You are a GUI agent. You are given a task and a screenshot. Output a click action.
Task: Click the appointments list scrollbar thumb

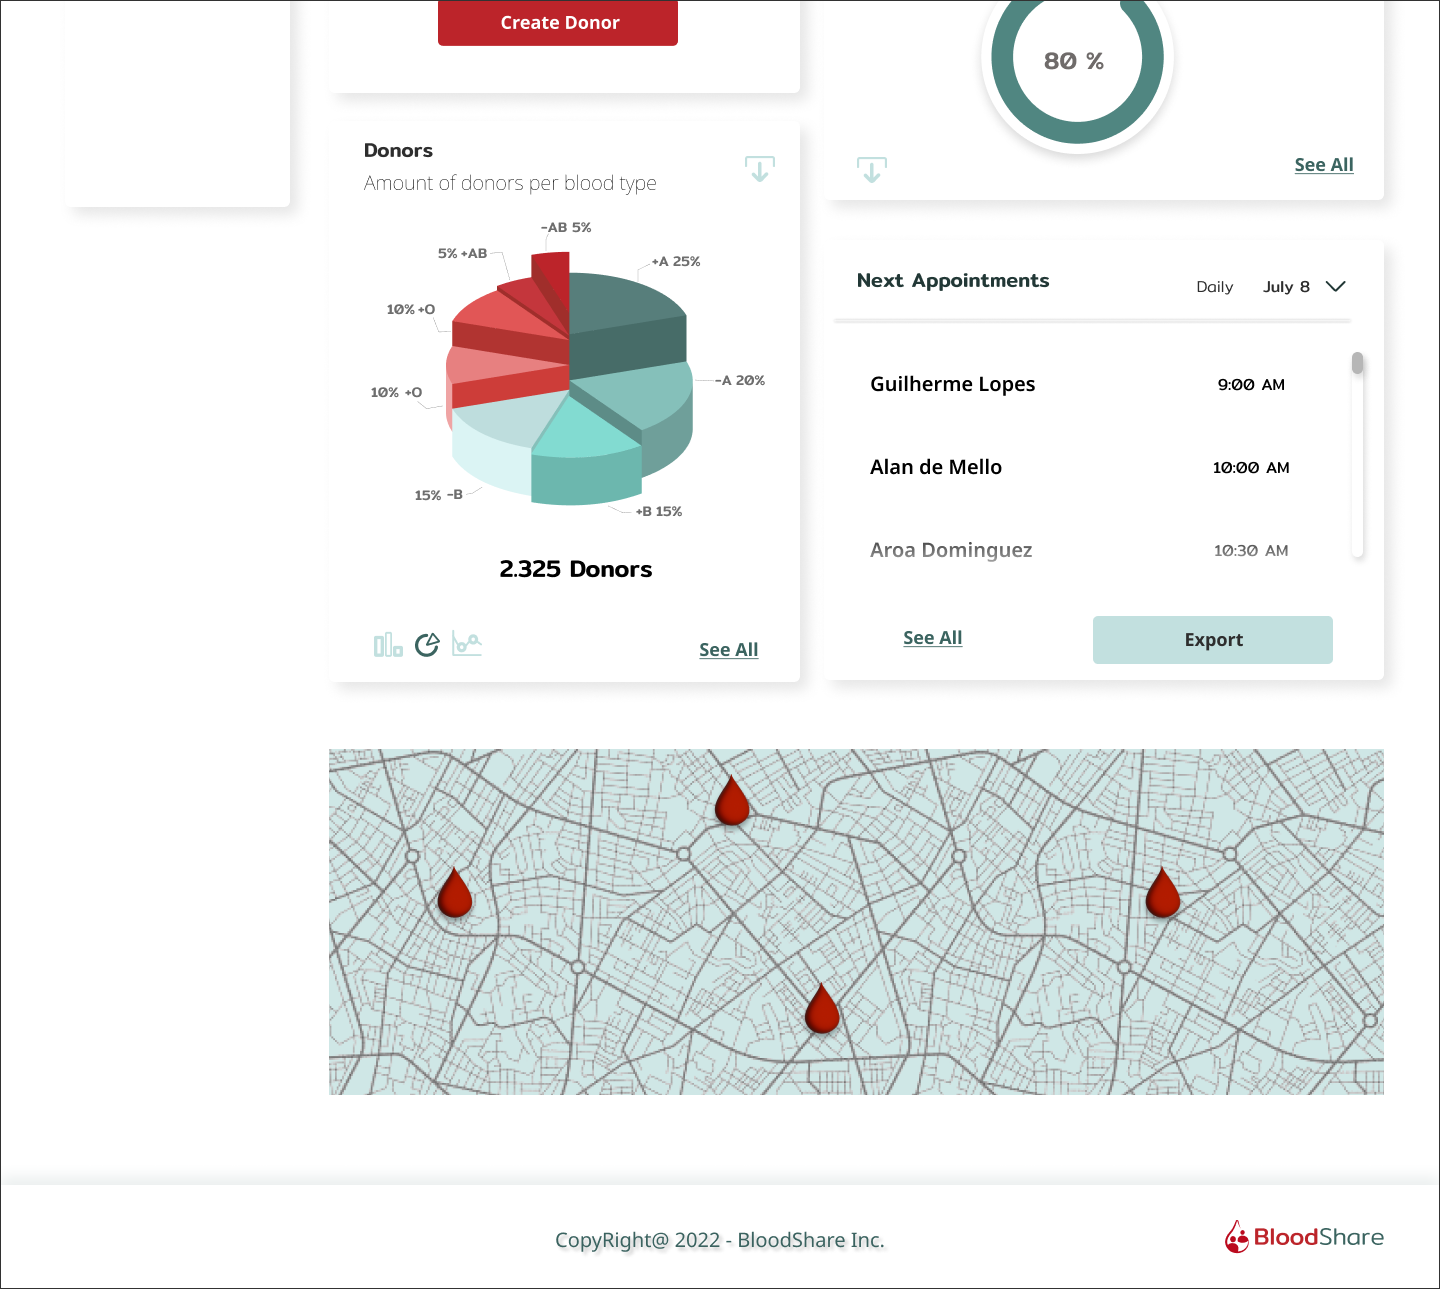click(1357, 363)
